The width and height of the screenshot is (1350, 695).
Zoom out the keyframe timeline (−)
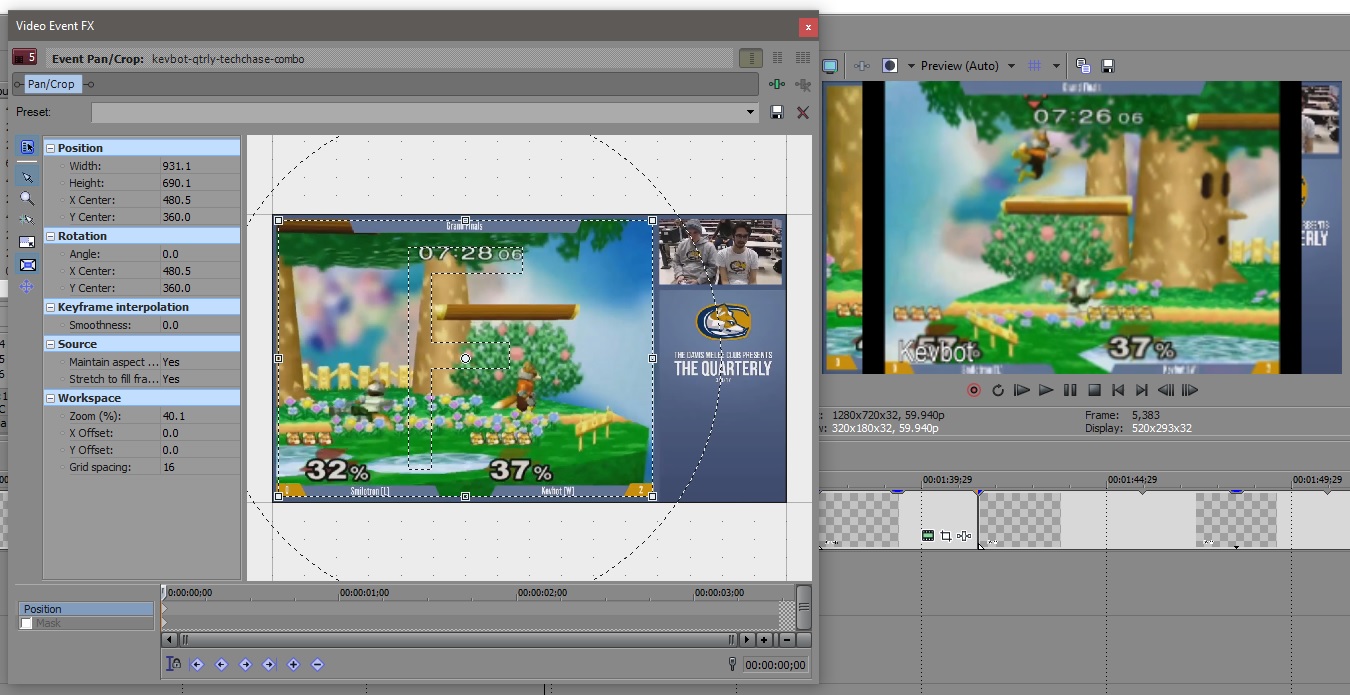(786, 639)
